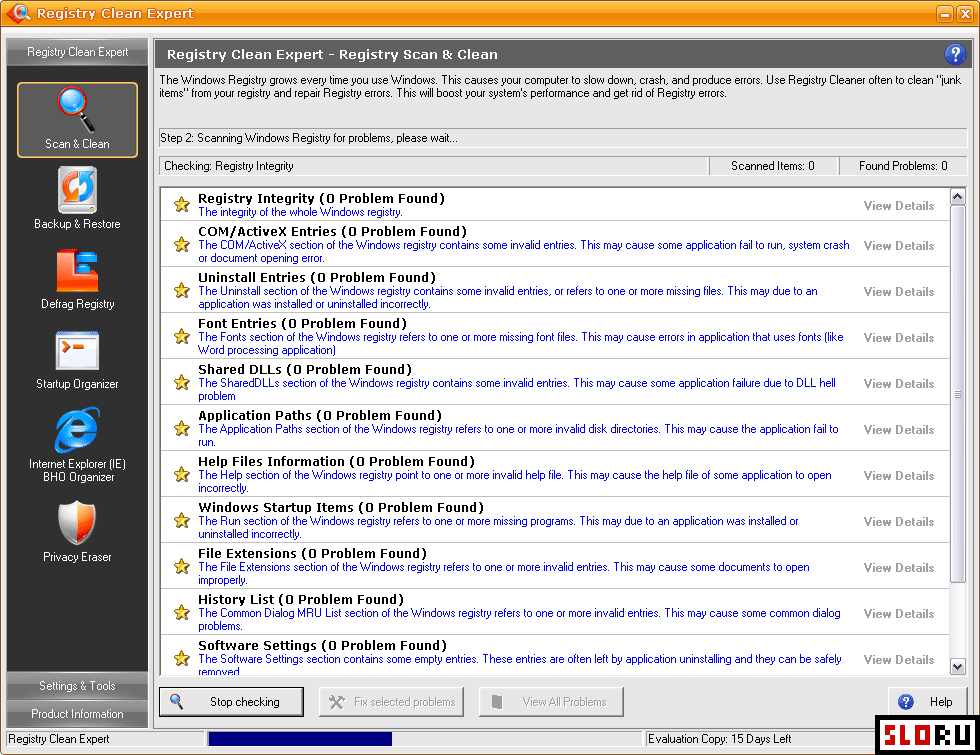Screen dimensions: 980x755
Task: Select the COM/ActiveX Entries heading
Action: click(x=332, y=231)
